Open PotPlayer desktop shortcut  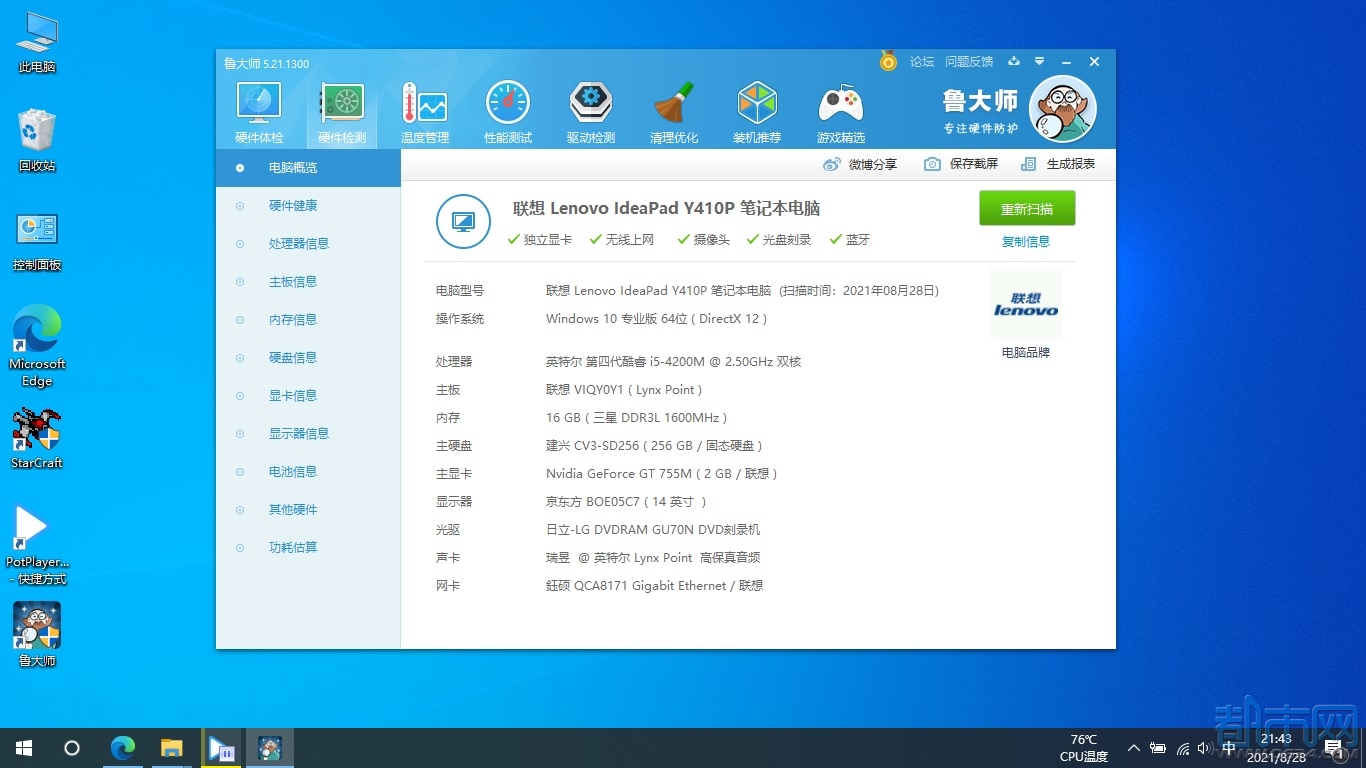37,546
